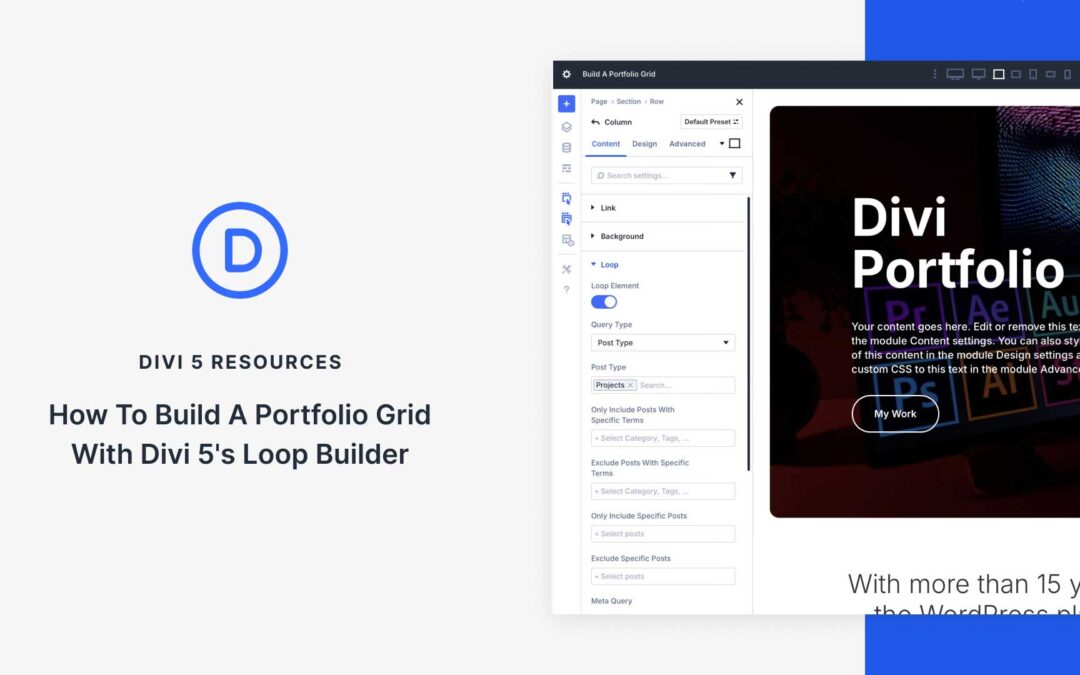Open the tools icon above help
Image resolution: width=1080 pixels, height=675 pixels.
[x=566, y=269]
